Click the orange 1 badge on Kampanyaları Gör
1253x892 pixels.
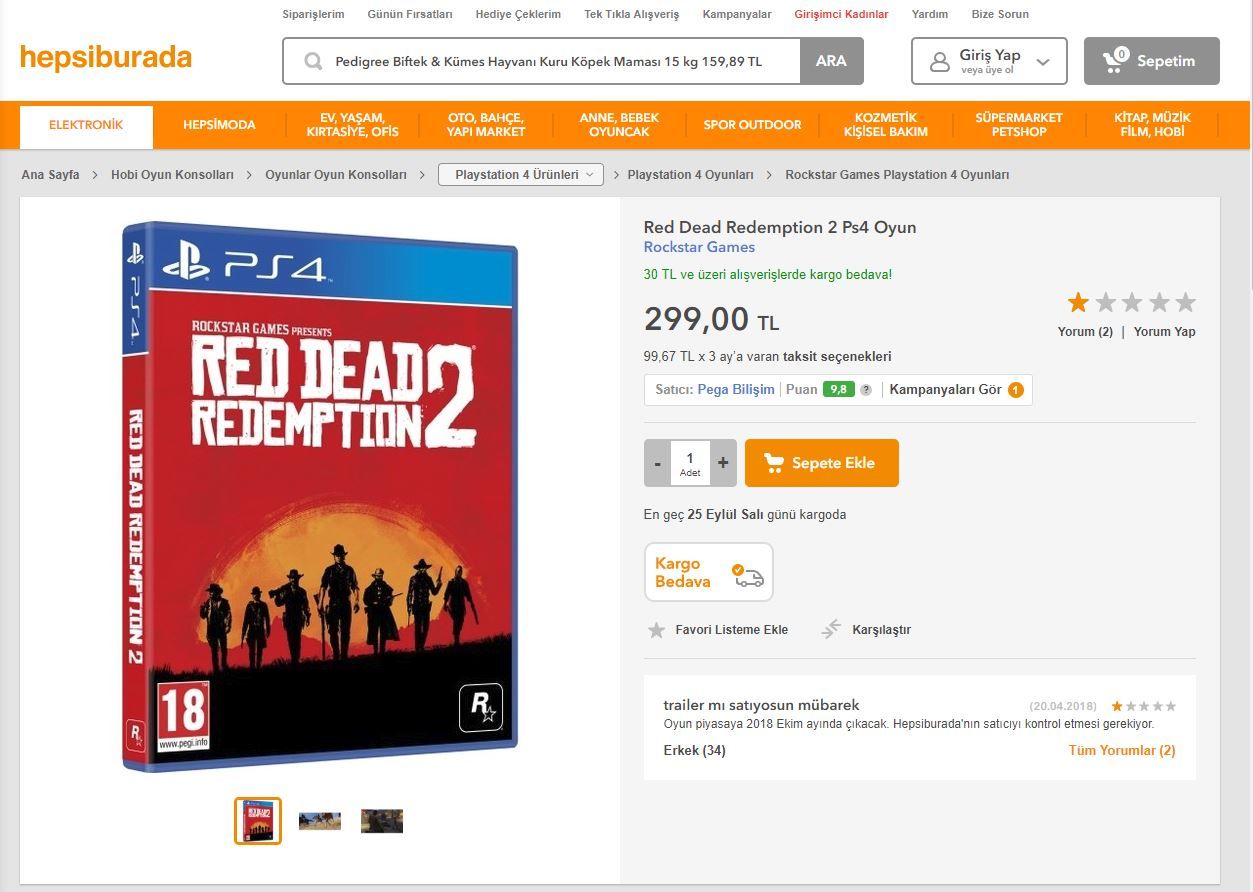tap(1016, 389)
